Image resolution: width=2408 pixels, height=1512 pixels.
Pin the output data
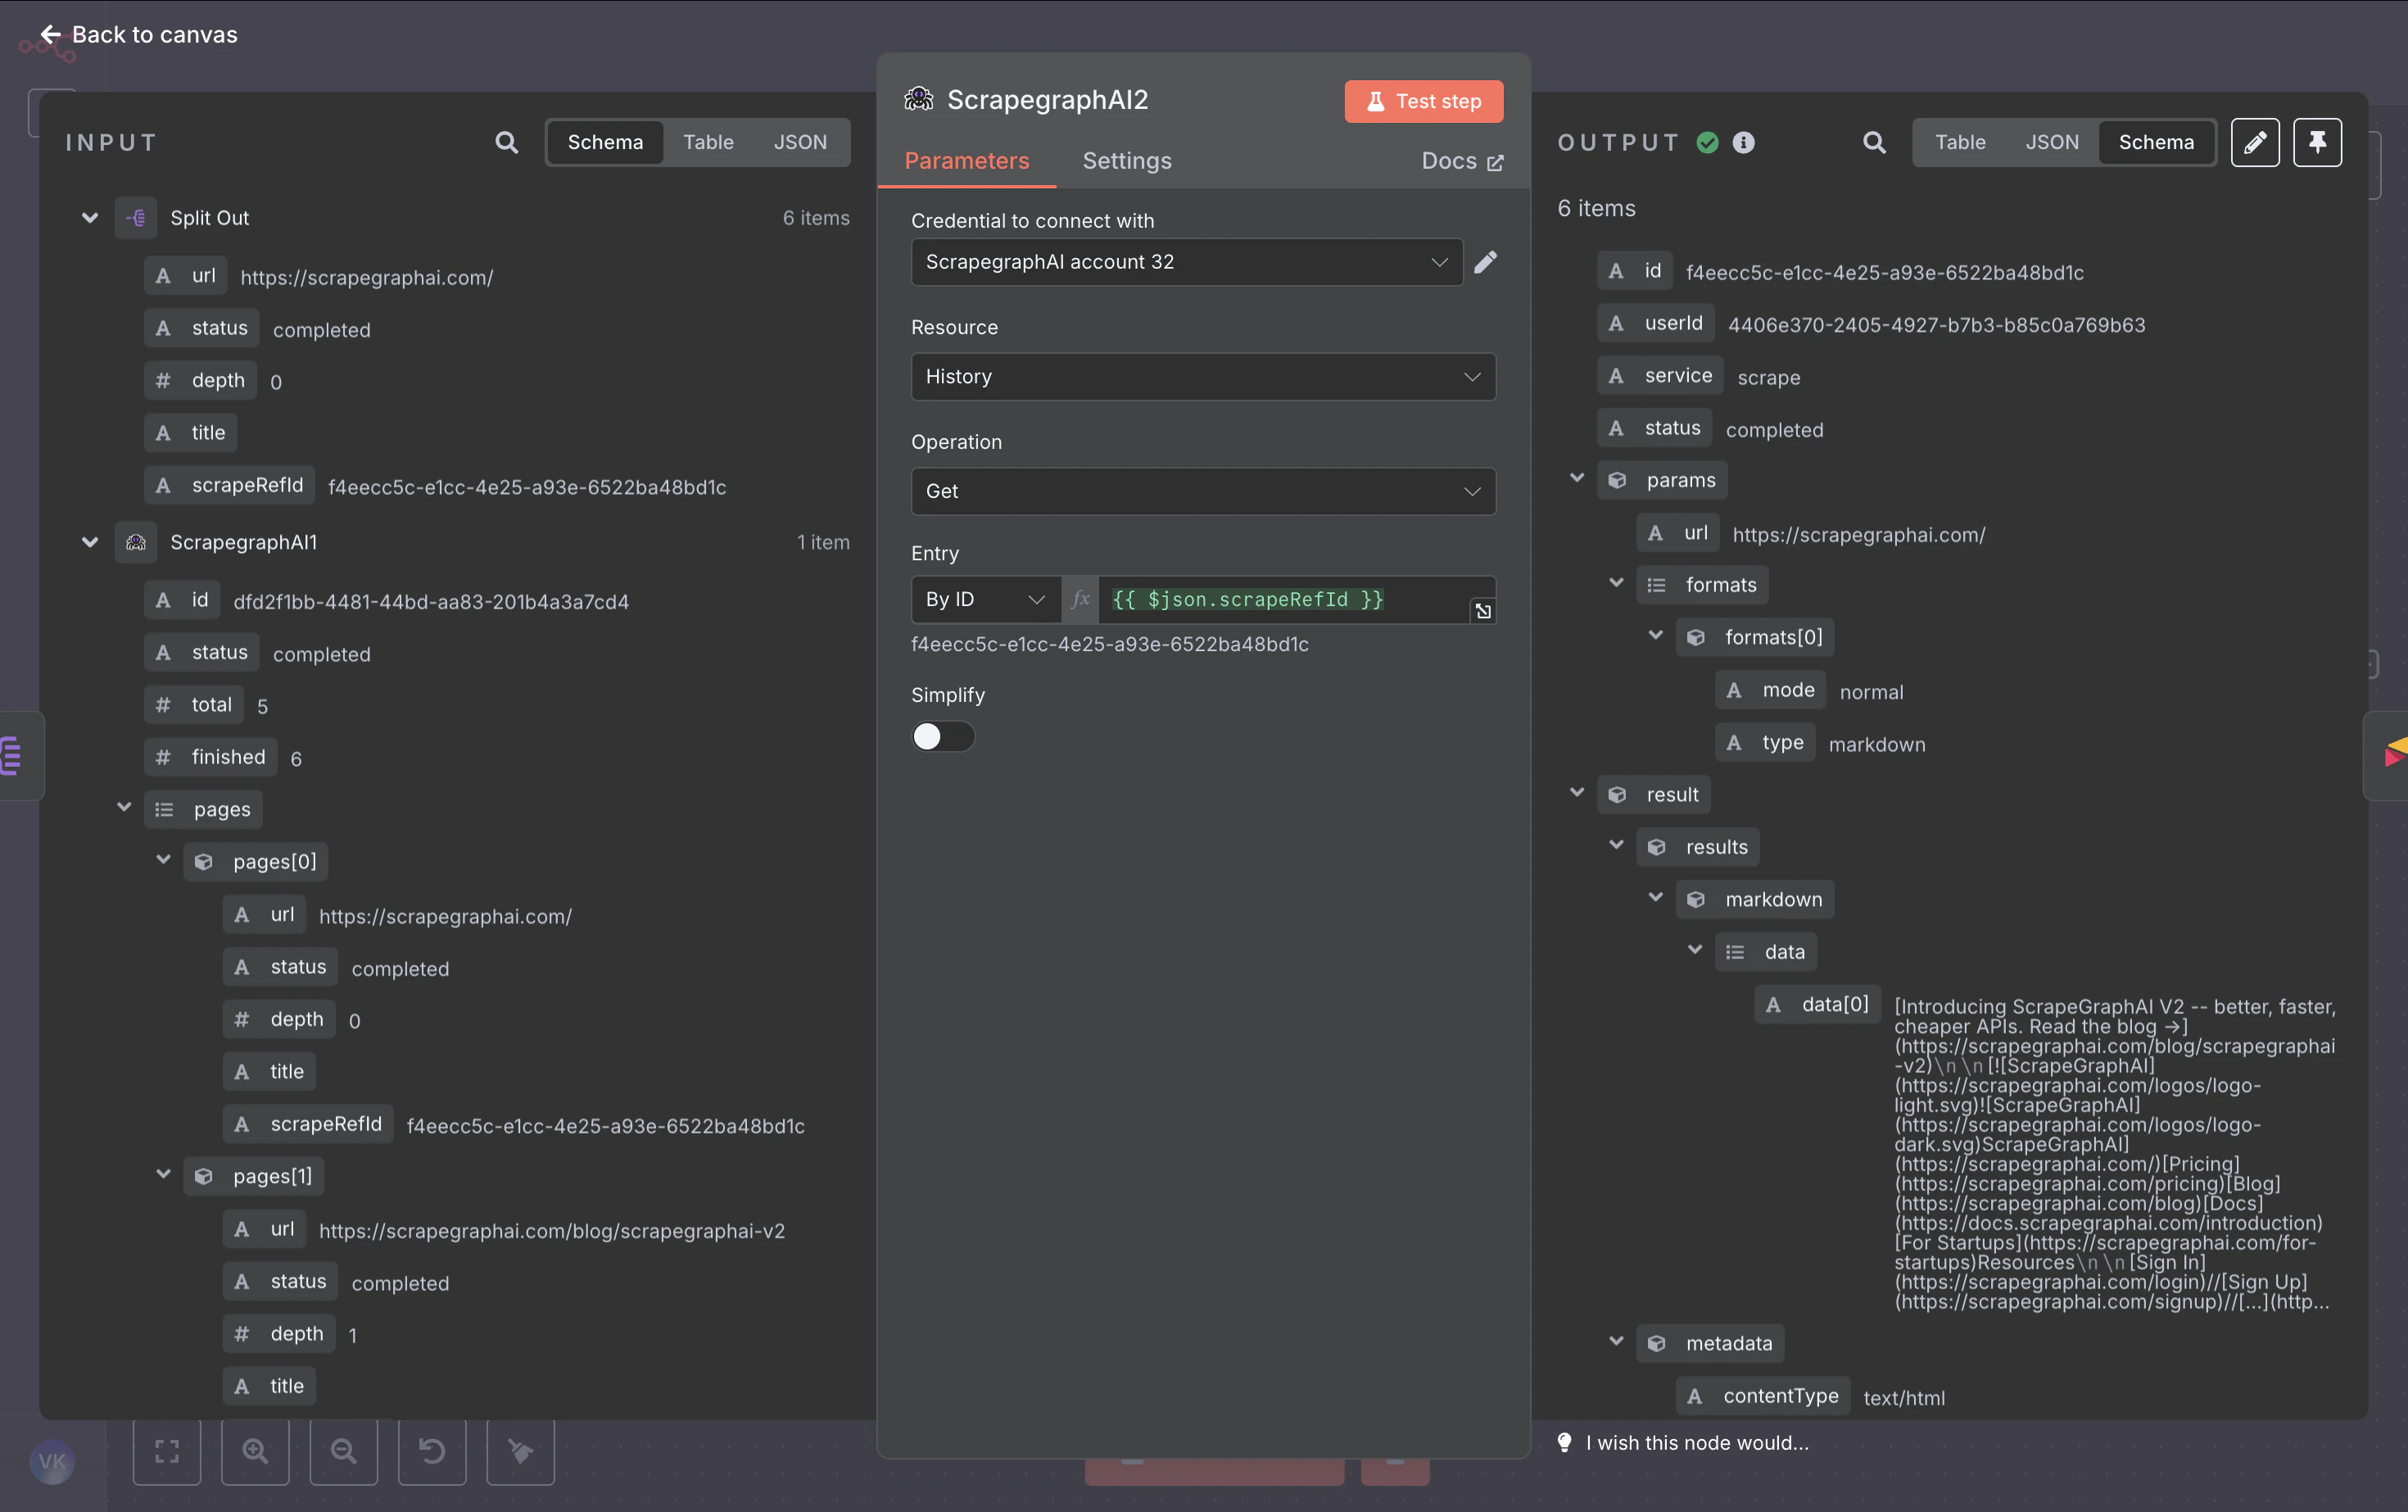point(2317,142)
